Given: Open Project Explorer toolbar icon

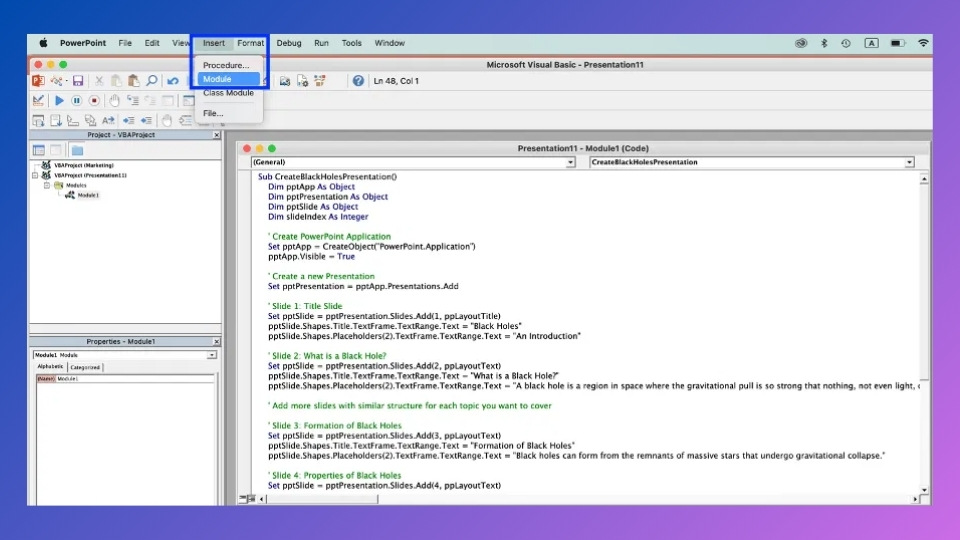Looking at the screenshot, I should (x=285, y=81).
